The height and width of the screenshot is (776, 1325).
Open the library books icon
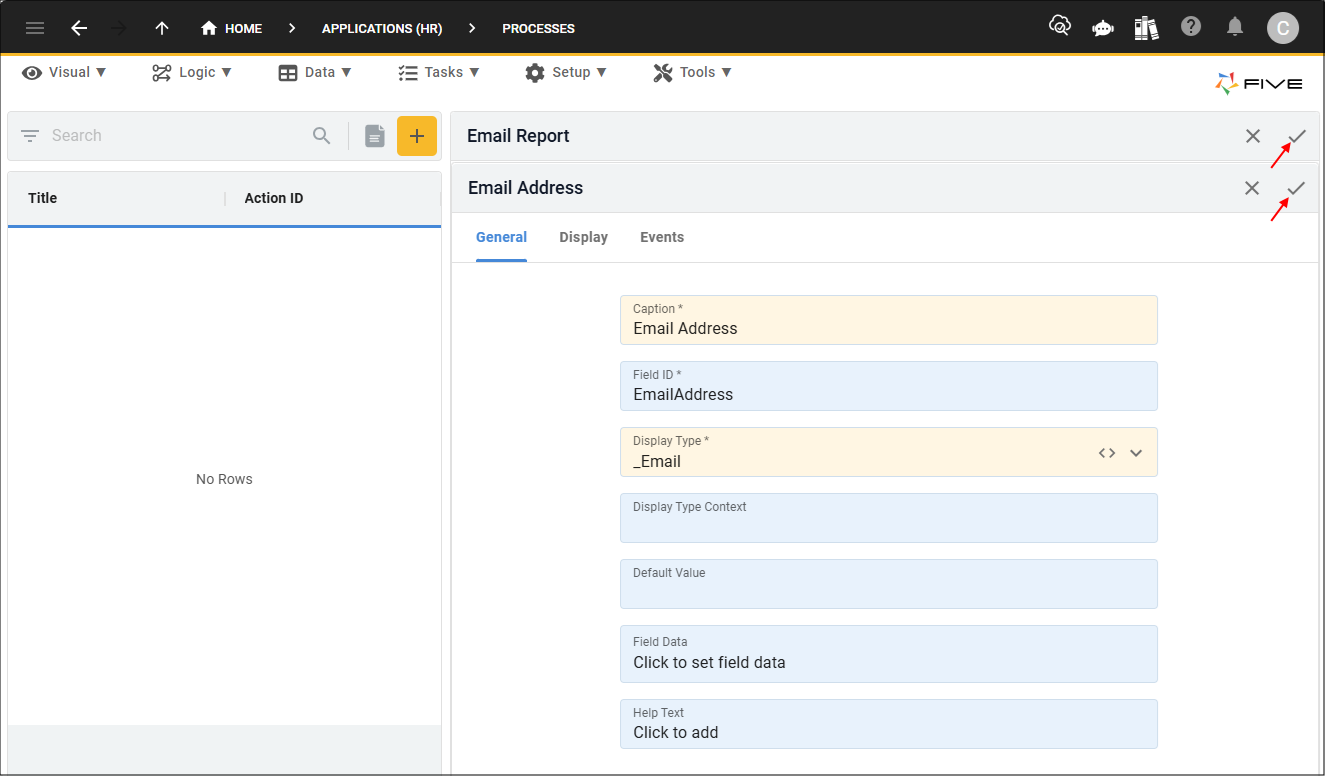tap(1146, 28)
